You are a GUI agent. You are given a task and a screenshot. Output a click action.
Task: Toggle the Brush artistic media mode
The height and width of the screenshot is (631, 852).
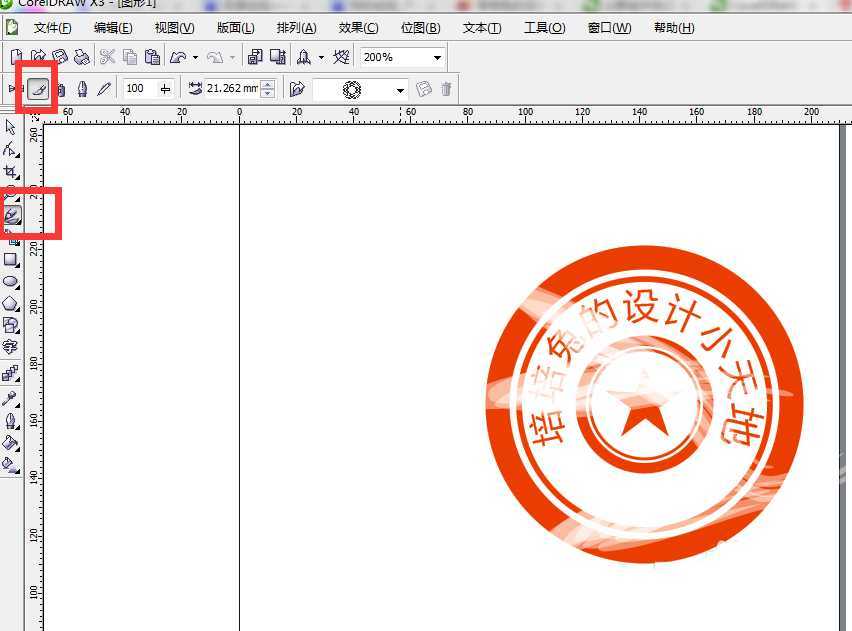pyautogui.click(x=38, y=89)
